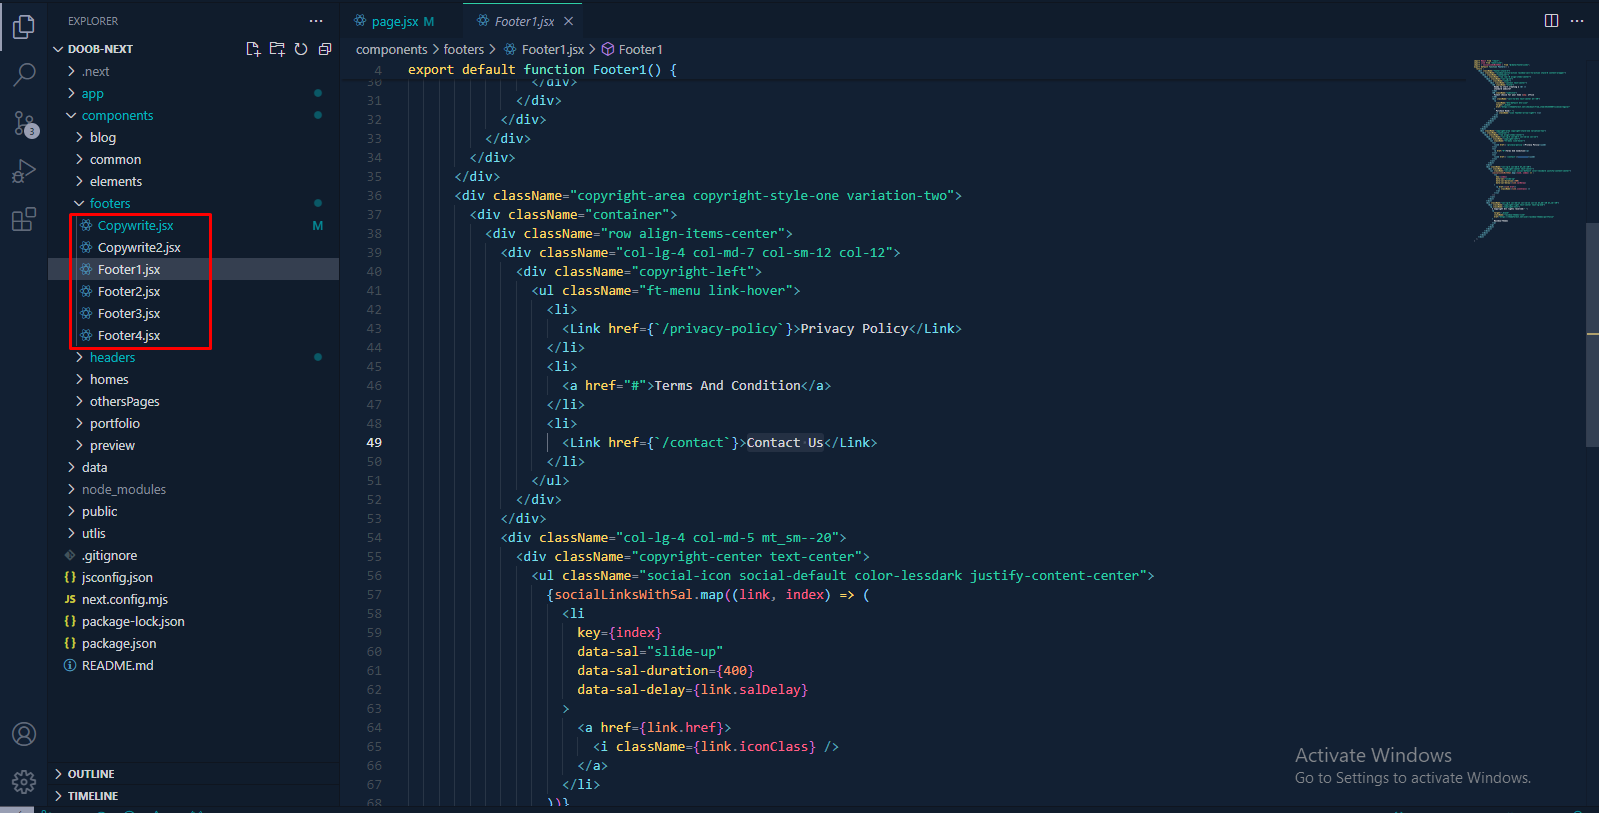
Task: Expand the homes folder
Action: click(193, 379)
